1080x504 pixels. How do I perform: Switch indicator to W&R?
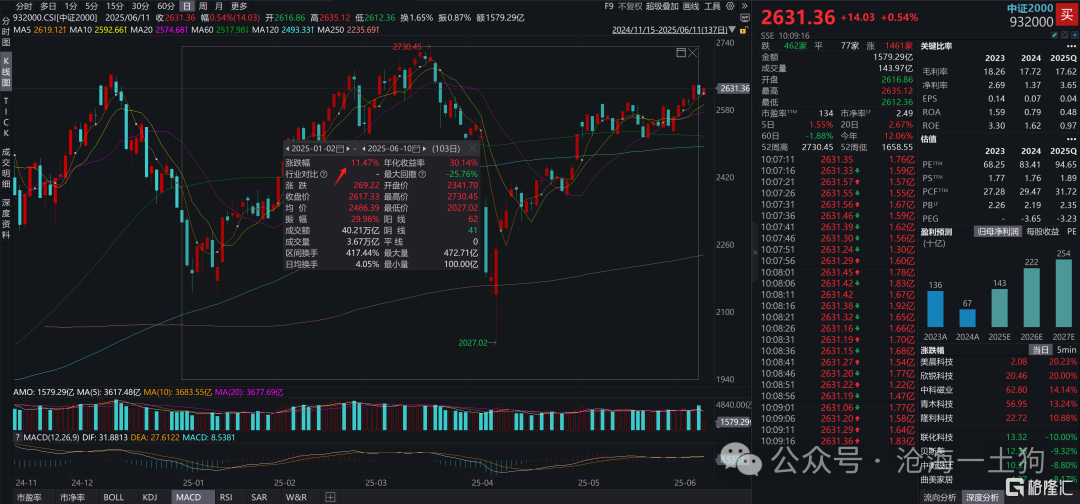point(295,496)
